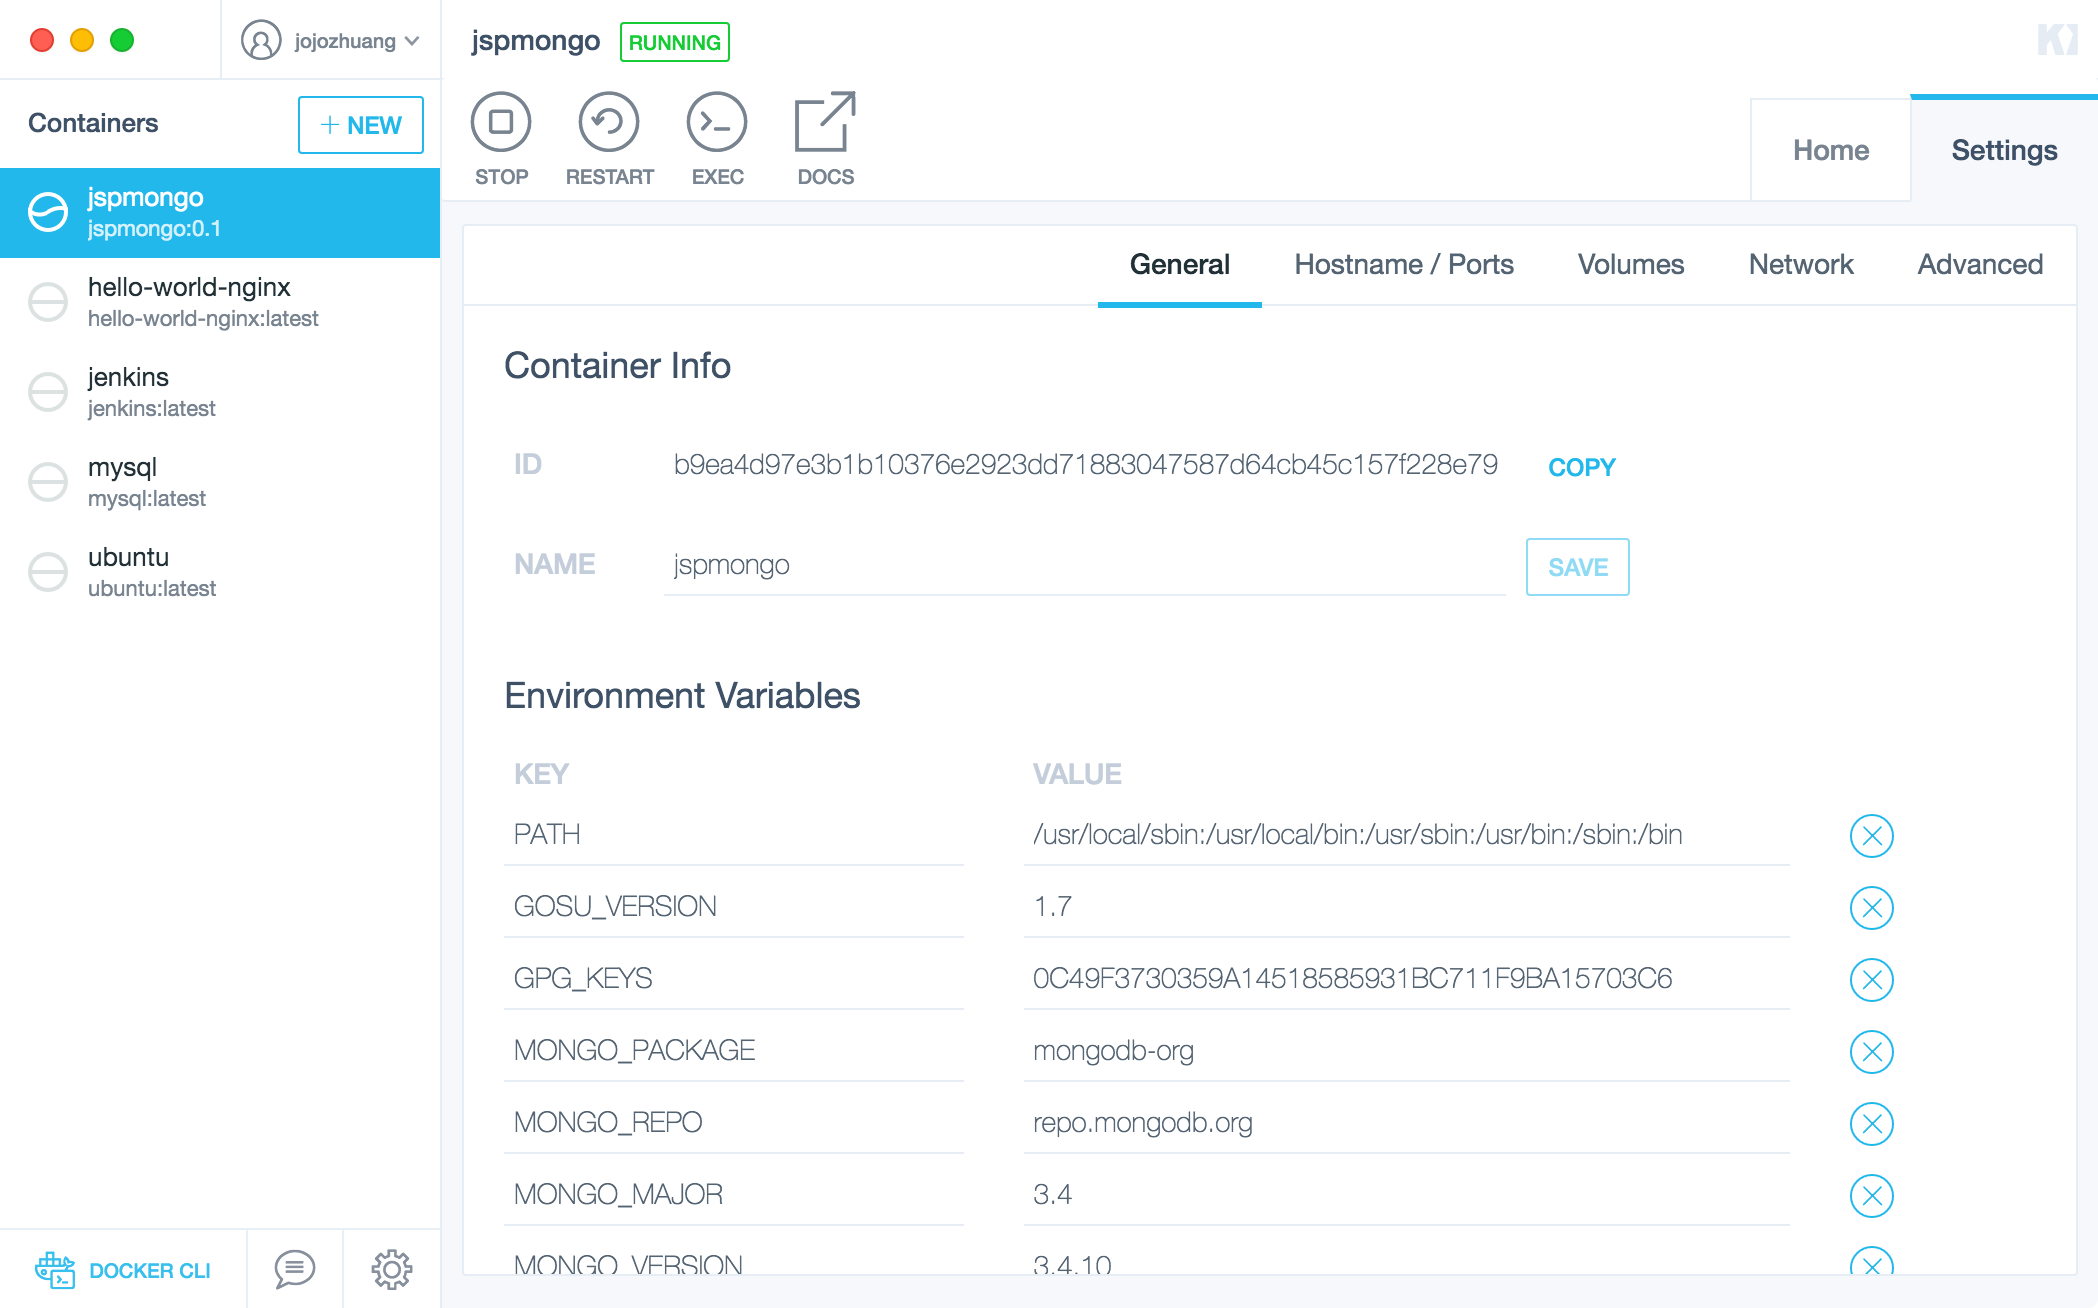Create a NEW container
Screen dimensions: 2098x1308
360,124
